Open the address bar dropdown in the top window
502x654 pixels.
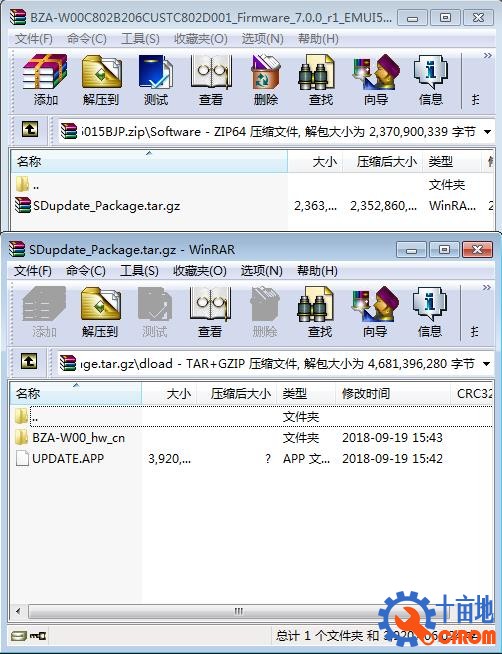[x=487, y=132]
